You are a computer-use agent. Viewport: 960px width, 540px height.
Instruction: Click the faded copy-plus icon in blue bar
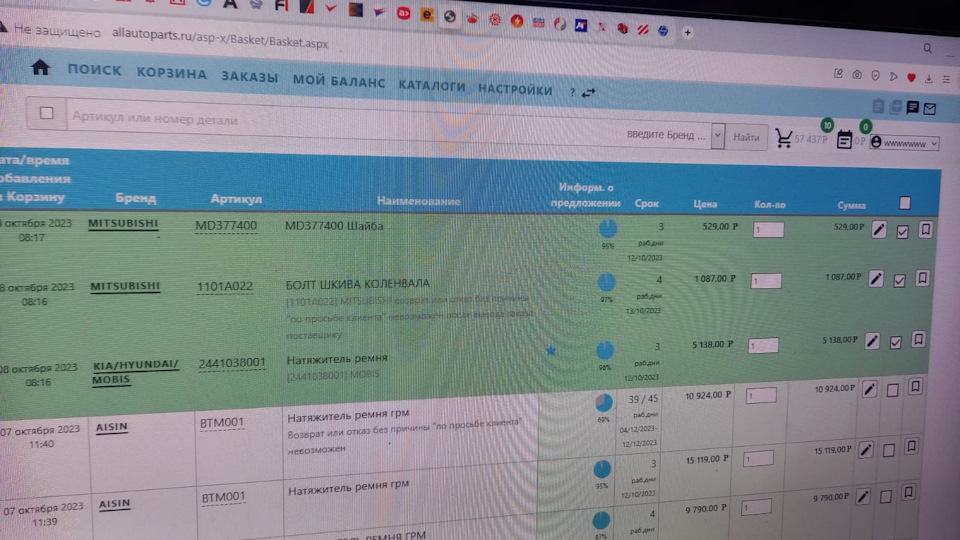tap(895, 107)
